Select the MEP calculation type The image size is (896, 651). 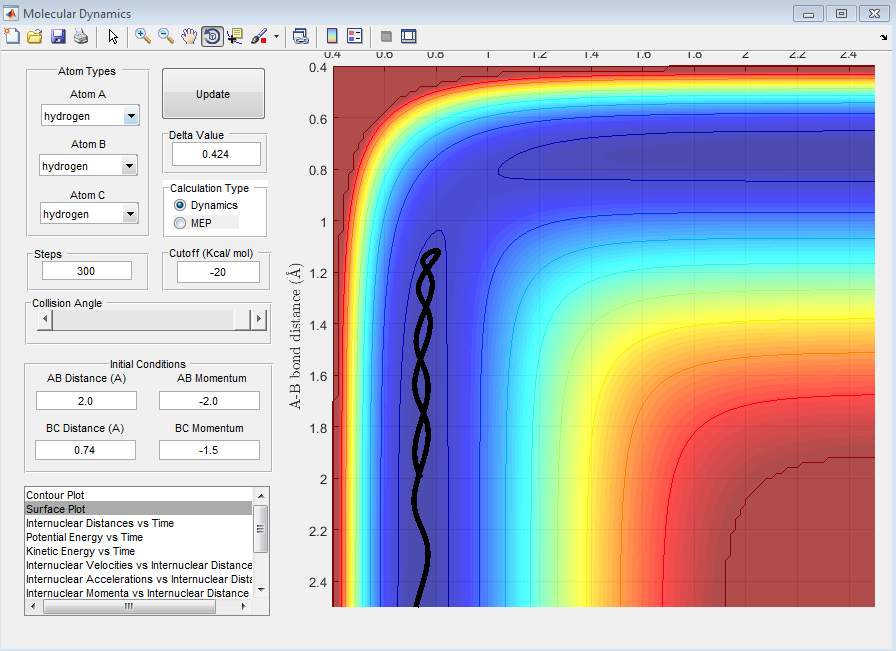(181, 222)
